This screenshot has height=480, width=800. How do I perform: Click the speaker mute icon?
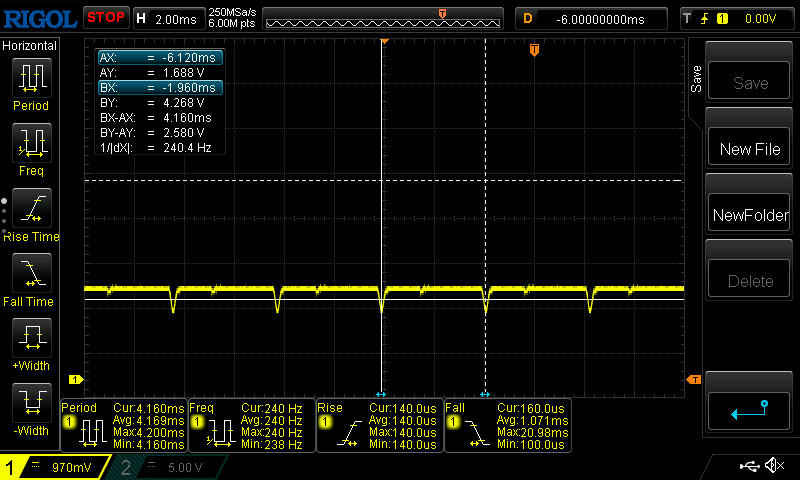773,466
